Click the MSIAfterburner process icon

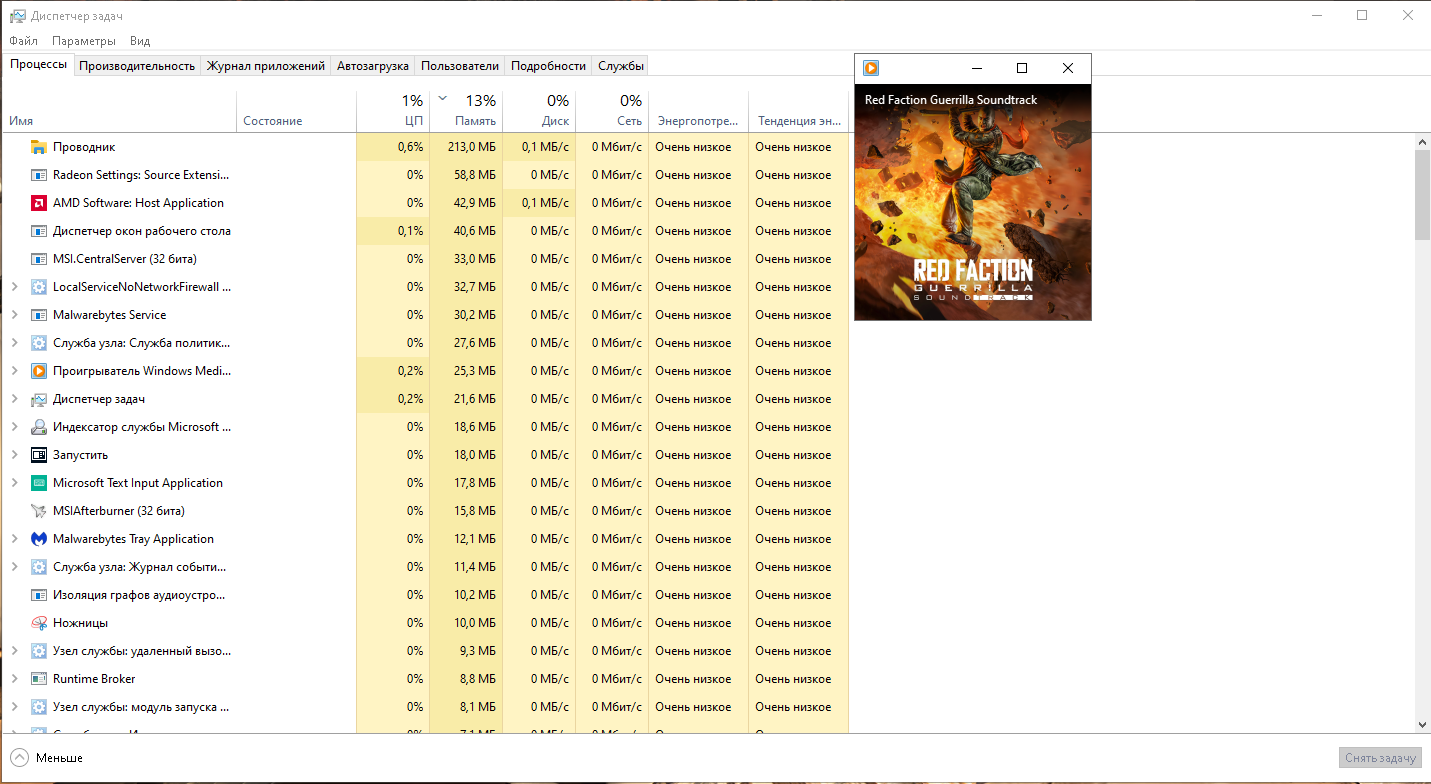pyautogui.click(x=39, y=511)
